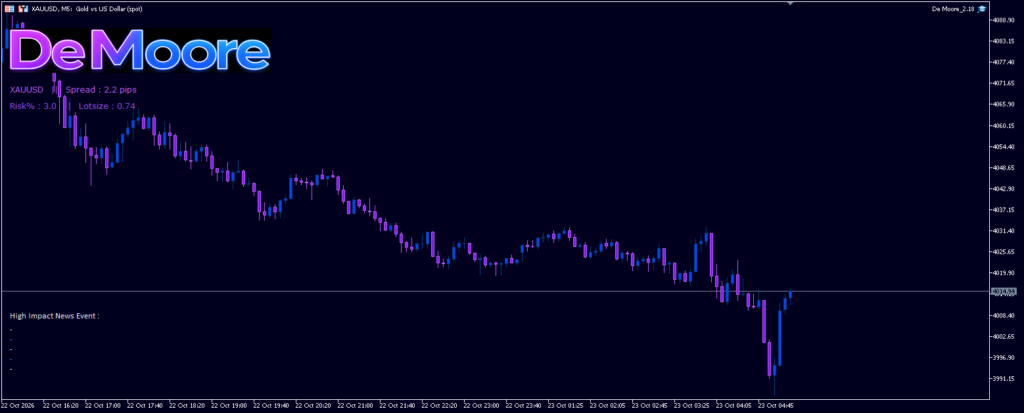This screenshot has height=413, width=1024.
Task: Click the High Impact News Event label
Action: [x=54, y=316]
